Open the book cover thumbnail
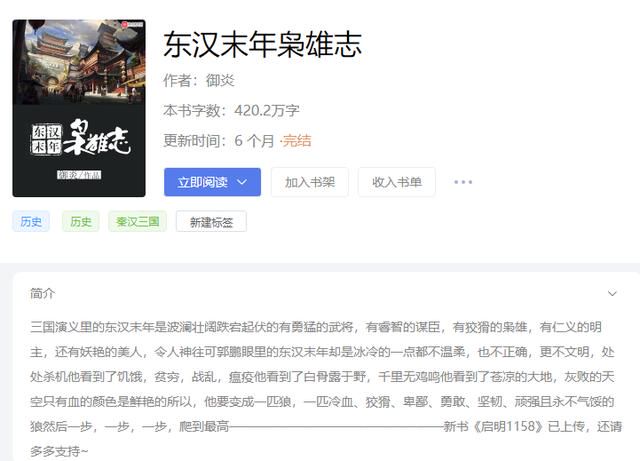The height and width of the screenshot is (461, 640). tap(79, 108)
